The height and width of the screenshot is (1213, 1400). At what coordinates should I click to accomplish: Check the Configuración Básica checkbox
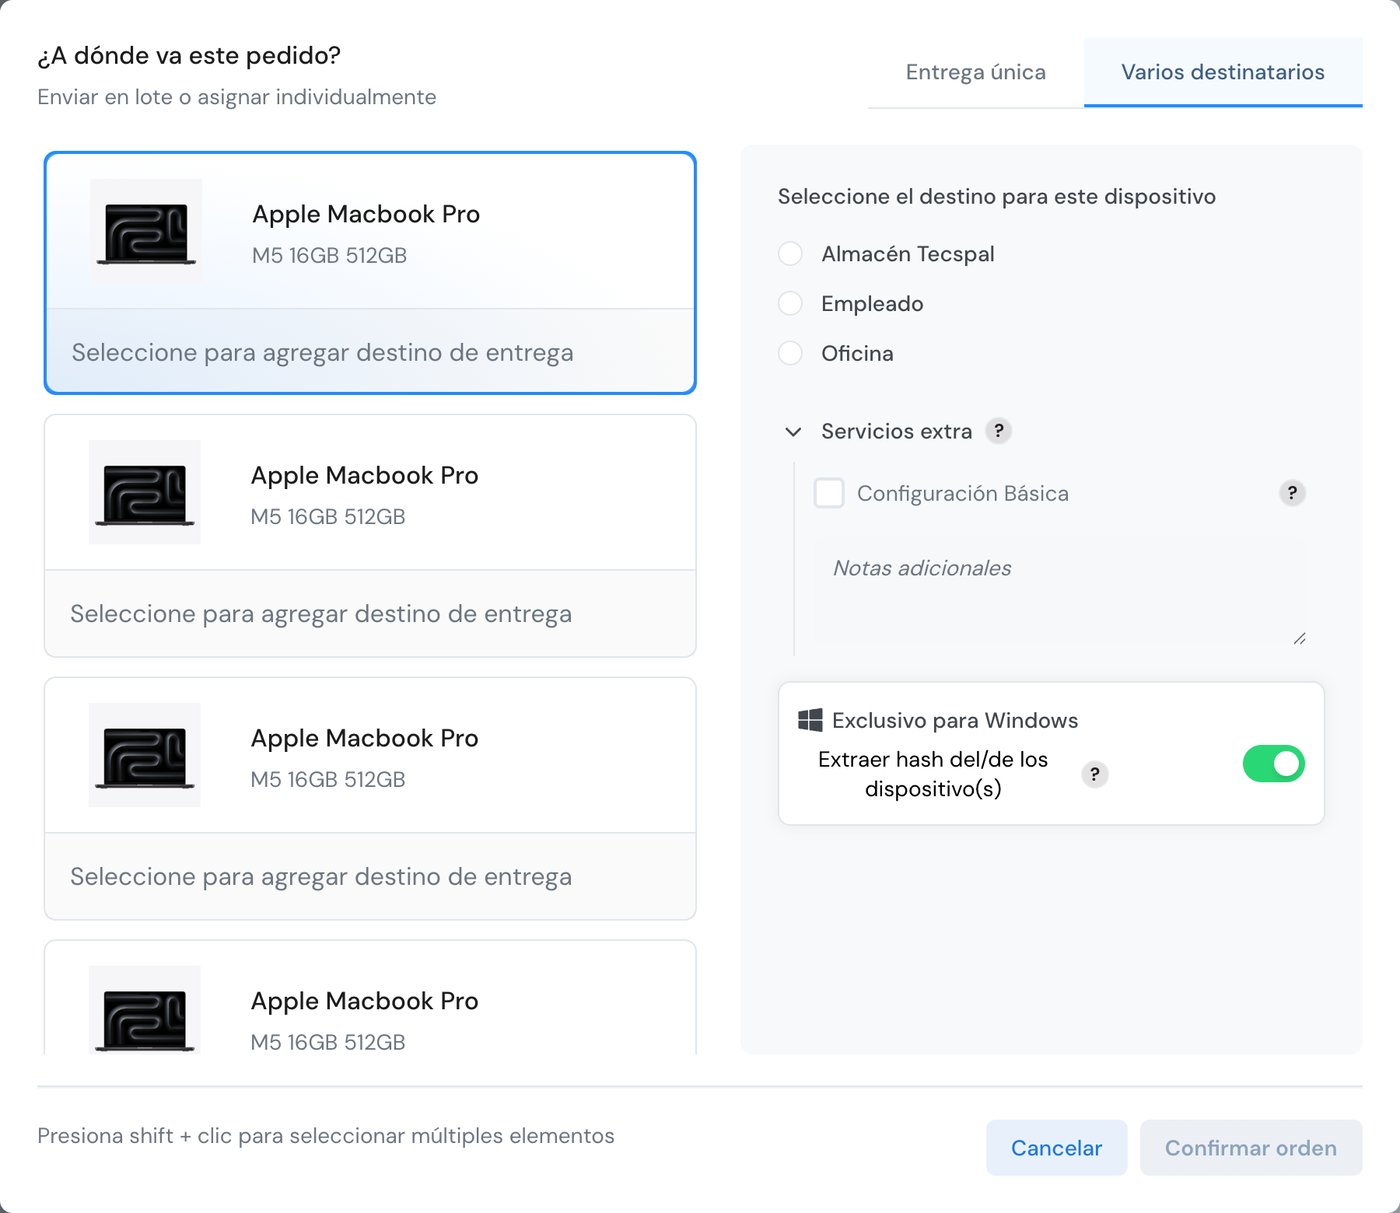pyautogui.click(x=829, y=493)
